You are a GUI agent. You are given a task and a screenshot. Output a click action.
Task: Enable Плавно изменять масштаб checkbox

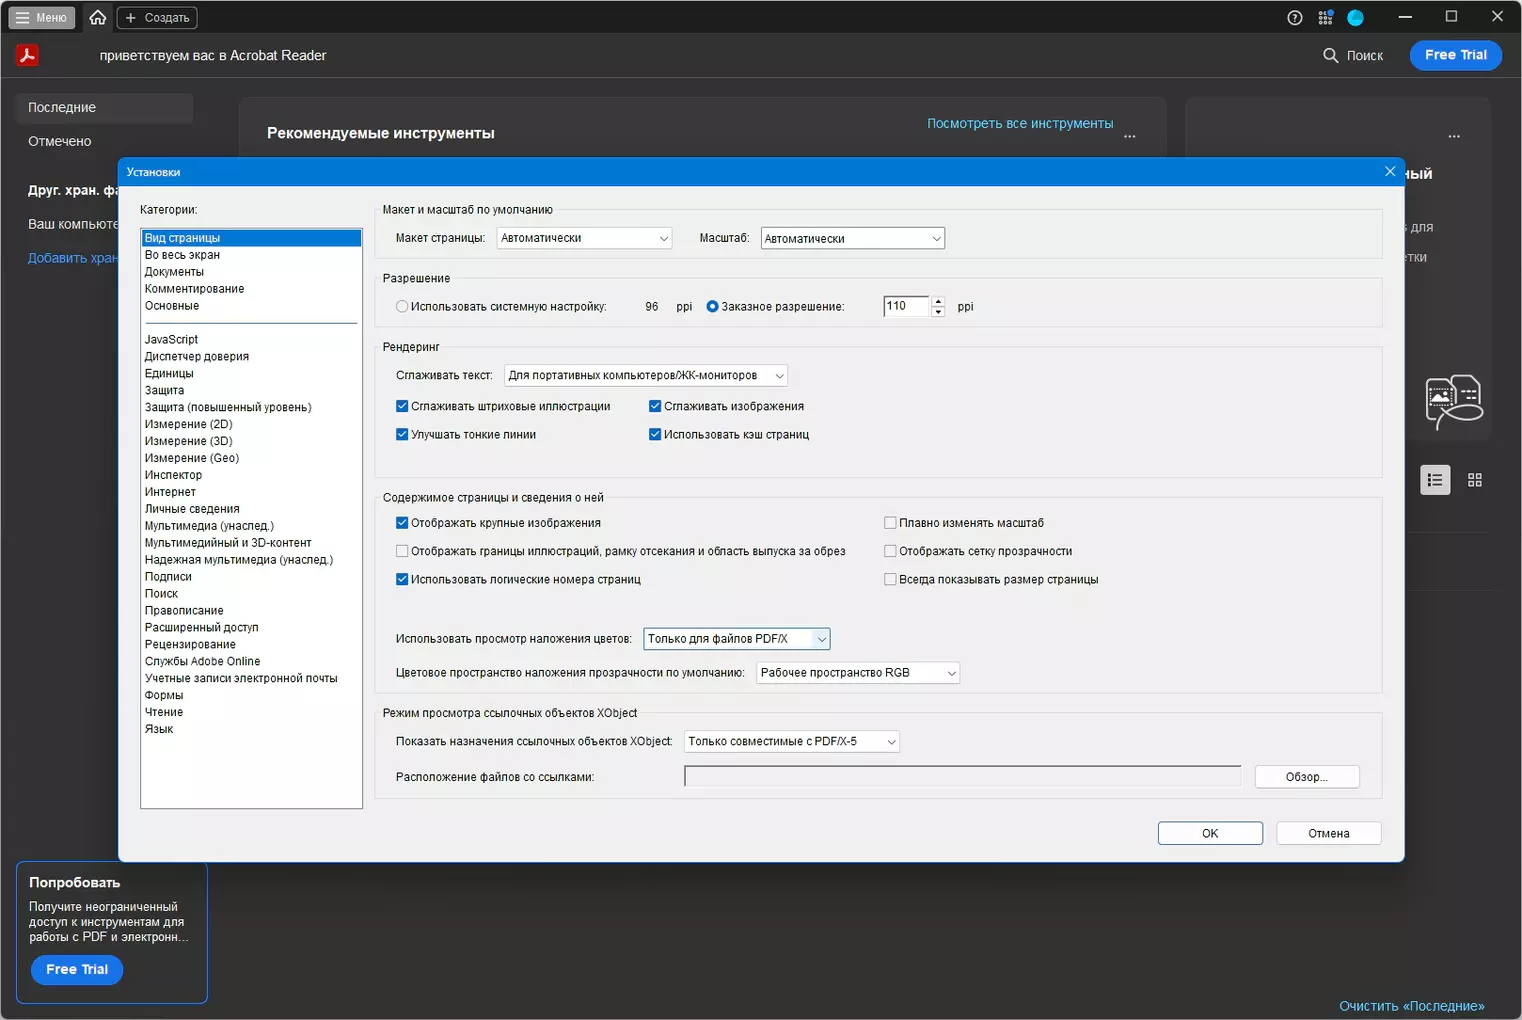point(890,523)
